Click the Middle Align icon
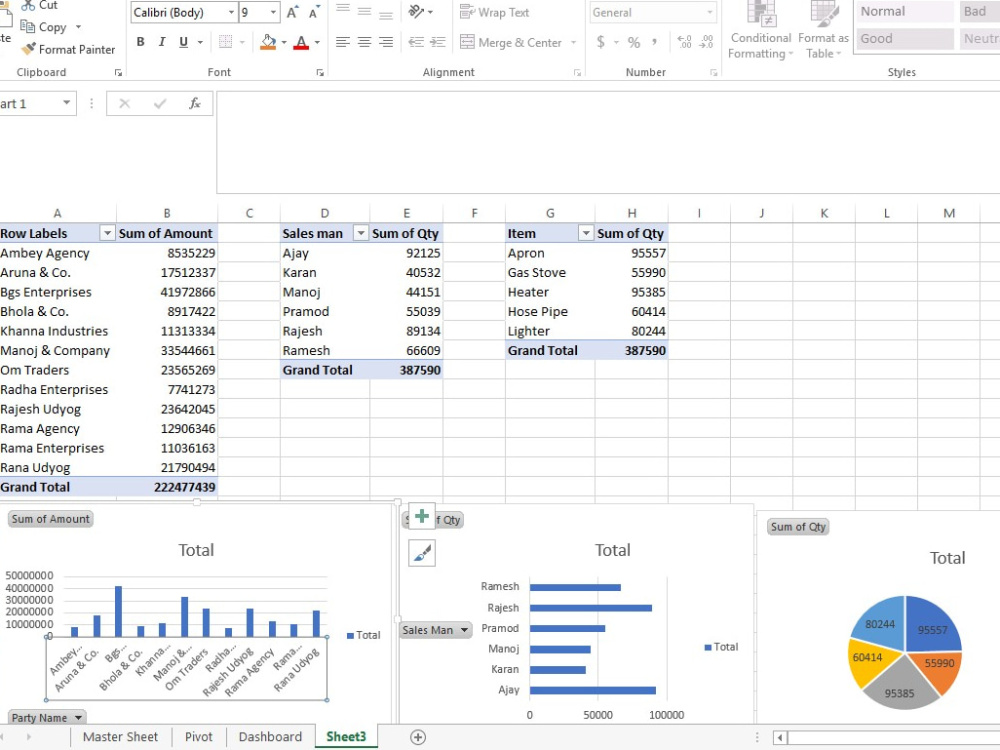 [x=364, y=11]
